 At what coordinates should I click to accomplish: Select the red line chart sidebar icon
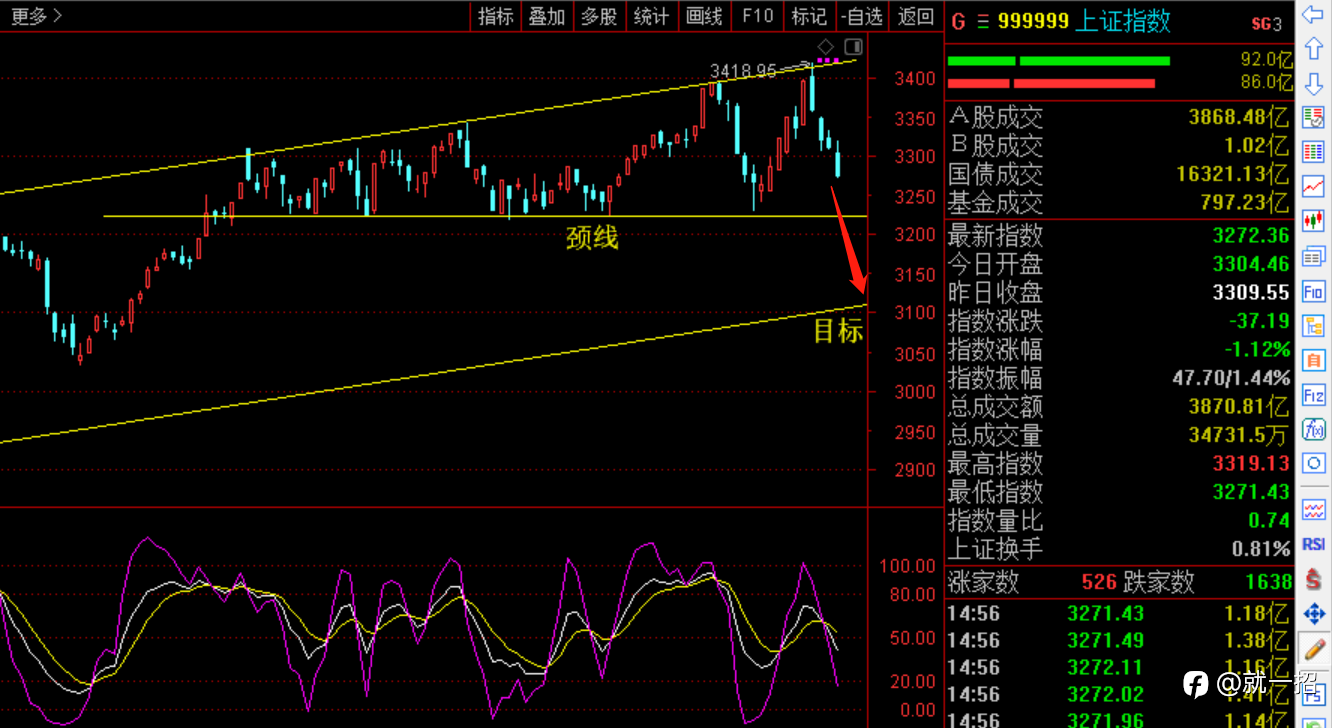pyautogui.click(x=1313, y=187)
